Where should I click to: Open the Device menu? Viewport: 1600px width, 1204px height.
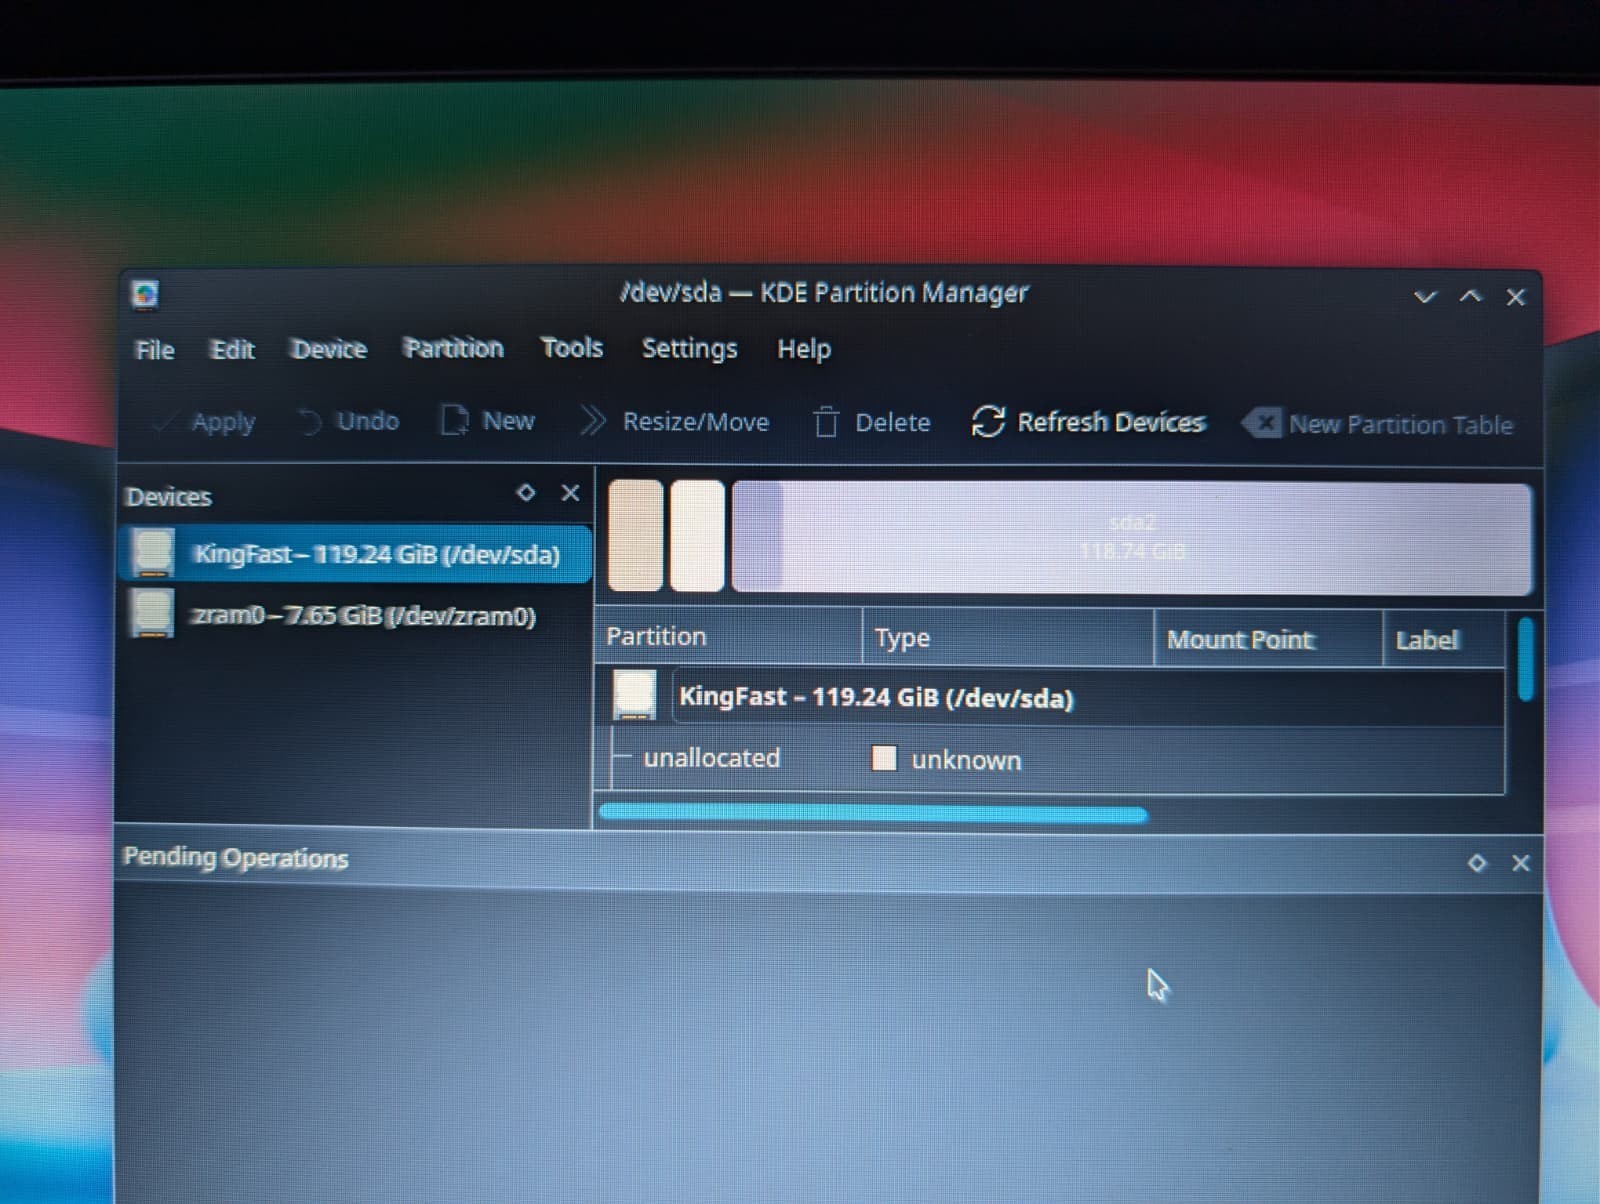329,349
